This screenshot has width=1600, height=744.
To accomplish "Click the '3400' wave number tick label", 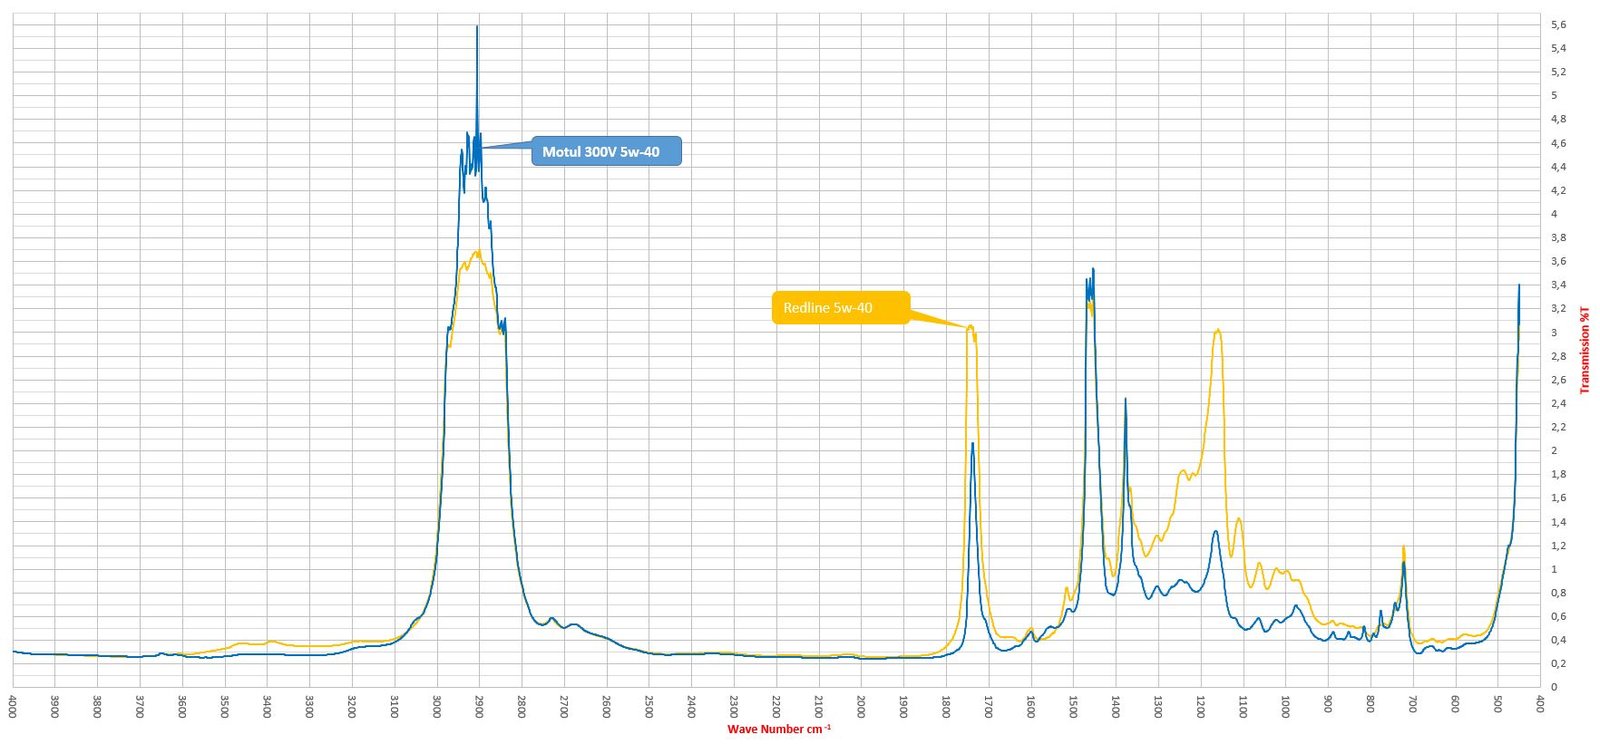I will [267, 706].
